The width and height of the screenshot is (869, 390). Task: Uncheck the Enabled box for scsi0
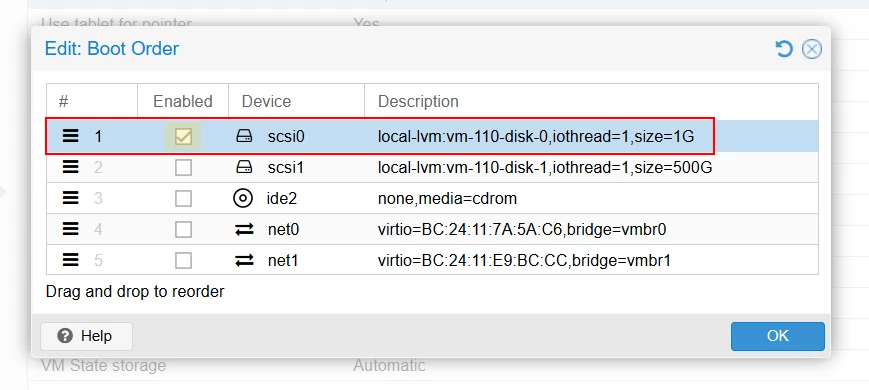[183, 136]
